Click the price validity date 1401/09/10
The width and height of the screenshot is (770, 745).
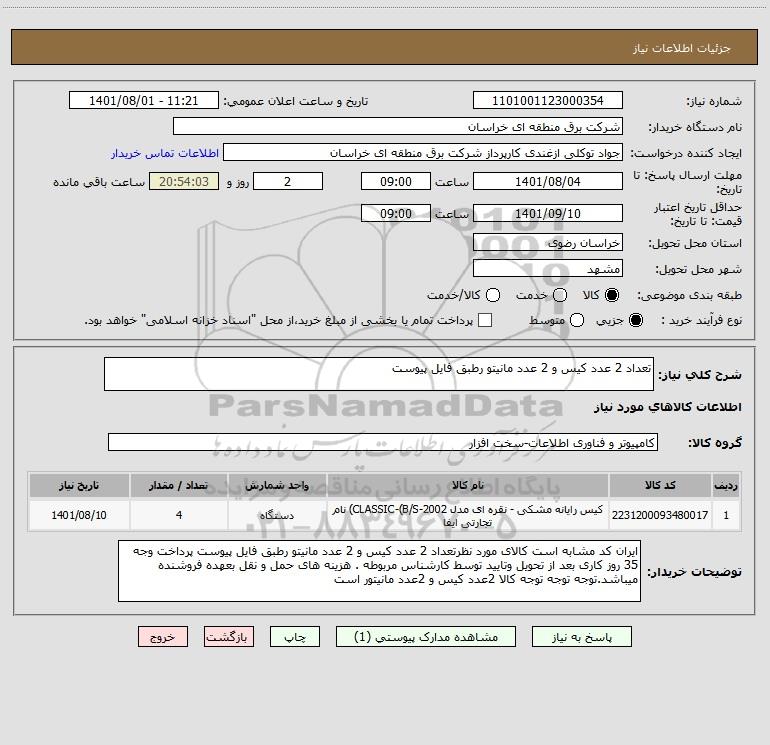[x=548, y=213]
